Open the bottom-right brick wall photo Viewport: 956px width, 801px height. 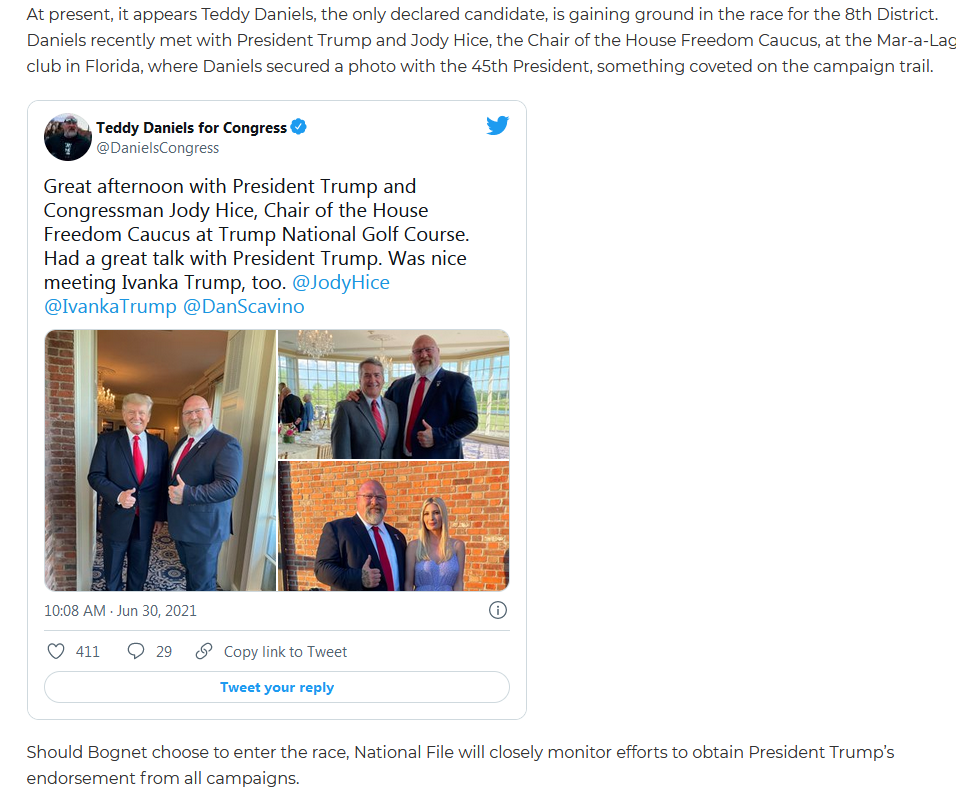coord(394,526)
